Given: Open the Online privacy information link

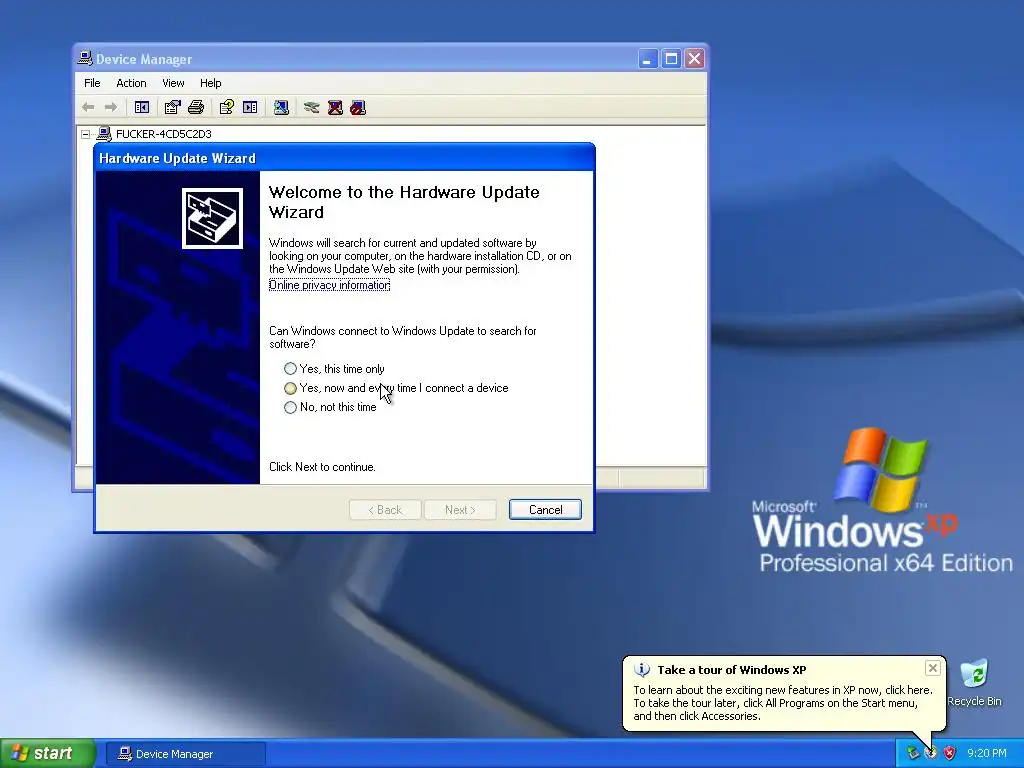Looking at the screenshot, I should click(x=330, y=285).
